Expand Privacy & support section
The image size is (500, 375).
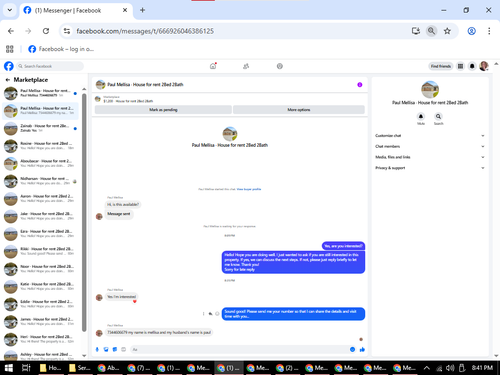pos(430,168)
